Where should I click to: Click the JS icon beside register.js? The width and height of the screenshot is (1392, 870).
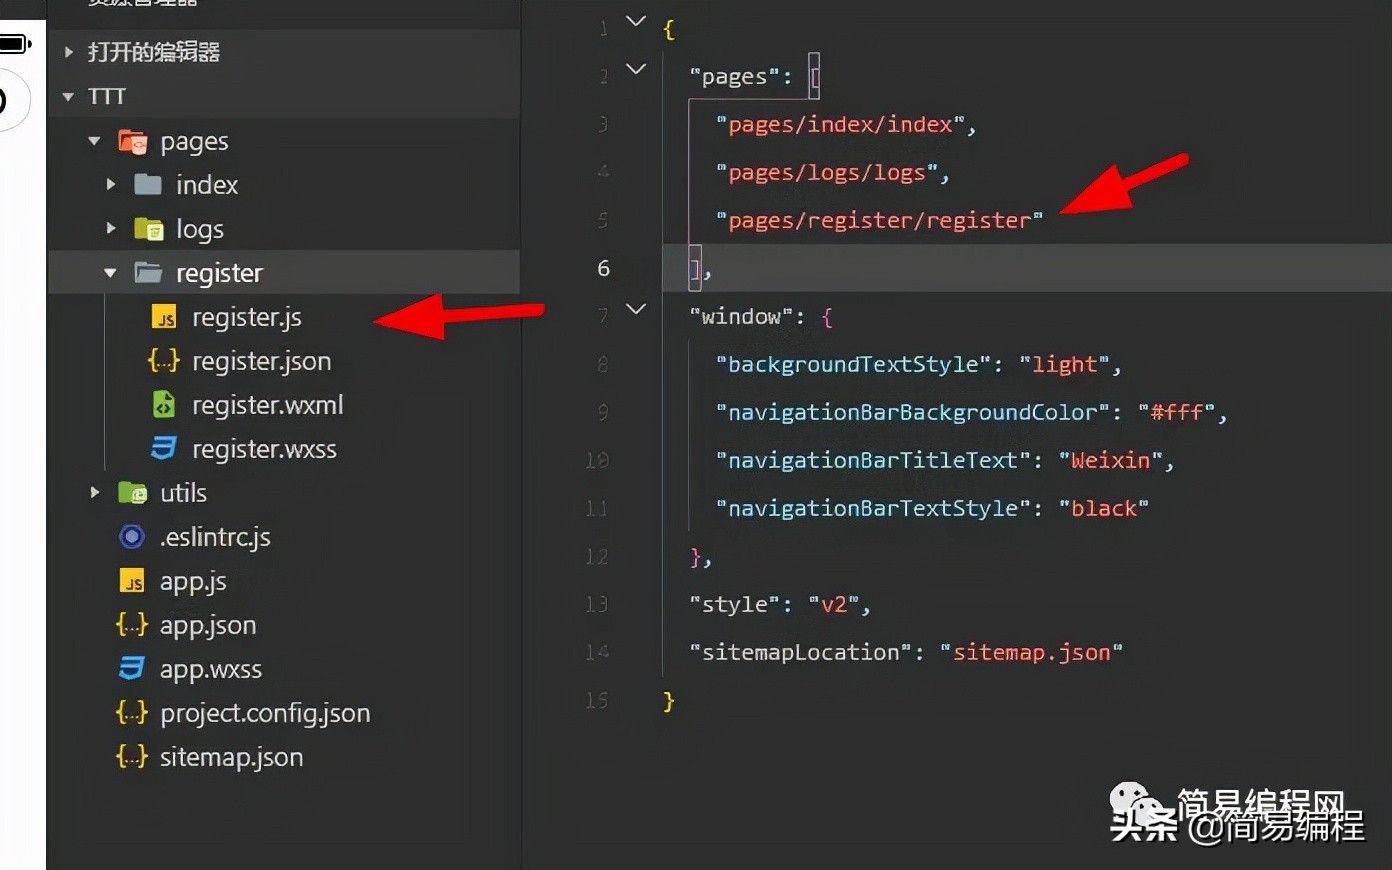164,318
